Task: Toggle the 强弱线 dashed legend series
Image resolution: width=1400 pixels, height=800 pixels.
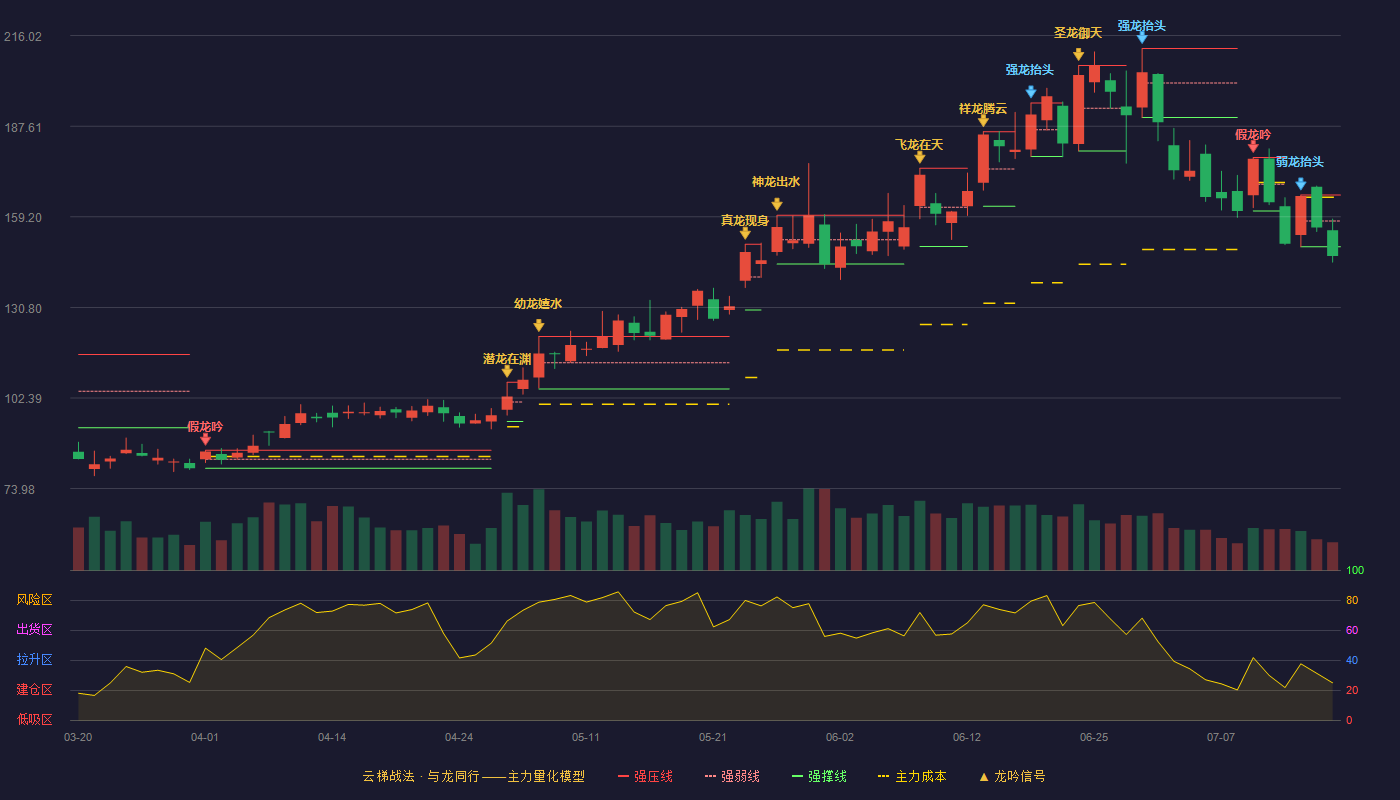Action: pos(732,776)
